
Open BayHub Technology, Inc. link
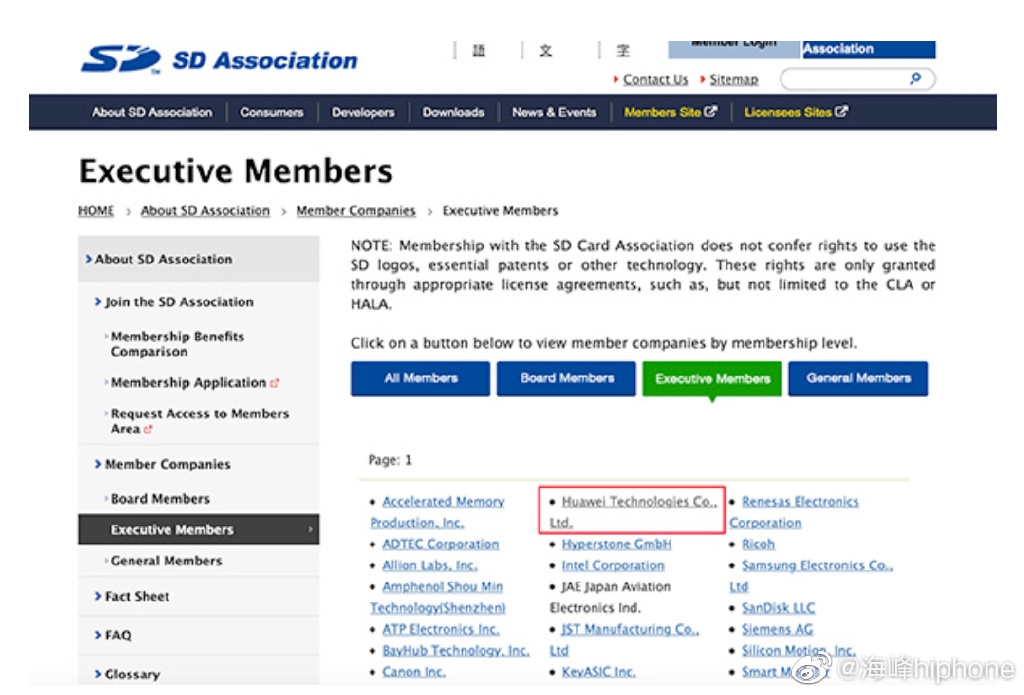[x=455, y=651]
